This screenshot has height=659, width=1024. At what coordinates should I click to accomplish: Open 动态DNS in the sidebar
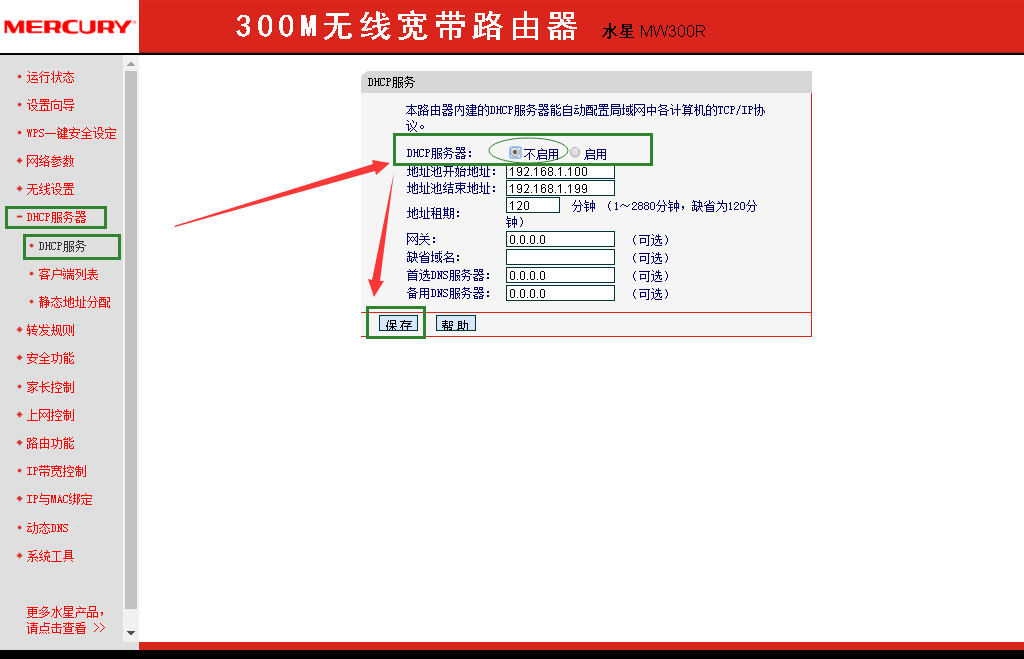pyautogui.click(x=47, y=528)
